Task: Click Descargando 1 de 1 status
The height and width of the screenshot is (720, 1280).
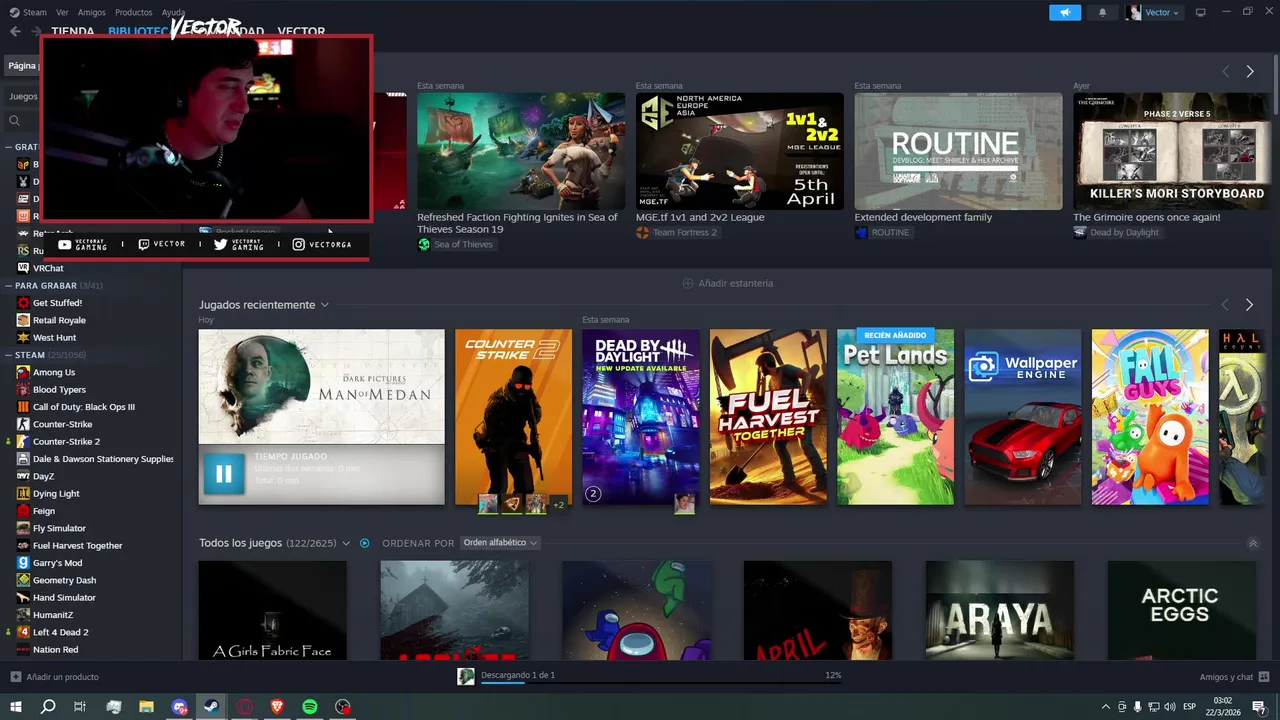Action: pos(517,675)
